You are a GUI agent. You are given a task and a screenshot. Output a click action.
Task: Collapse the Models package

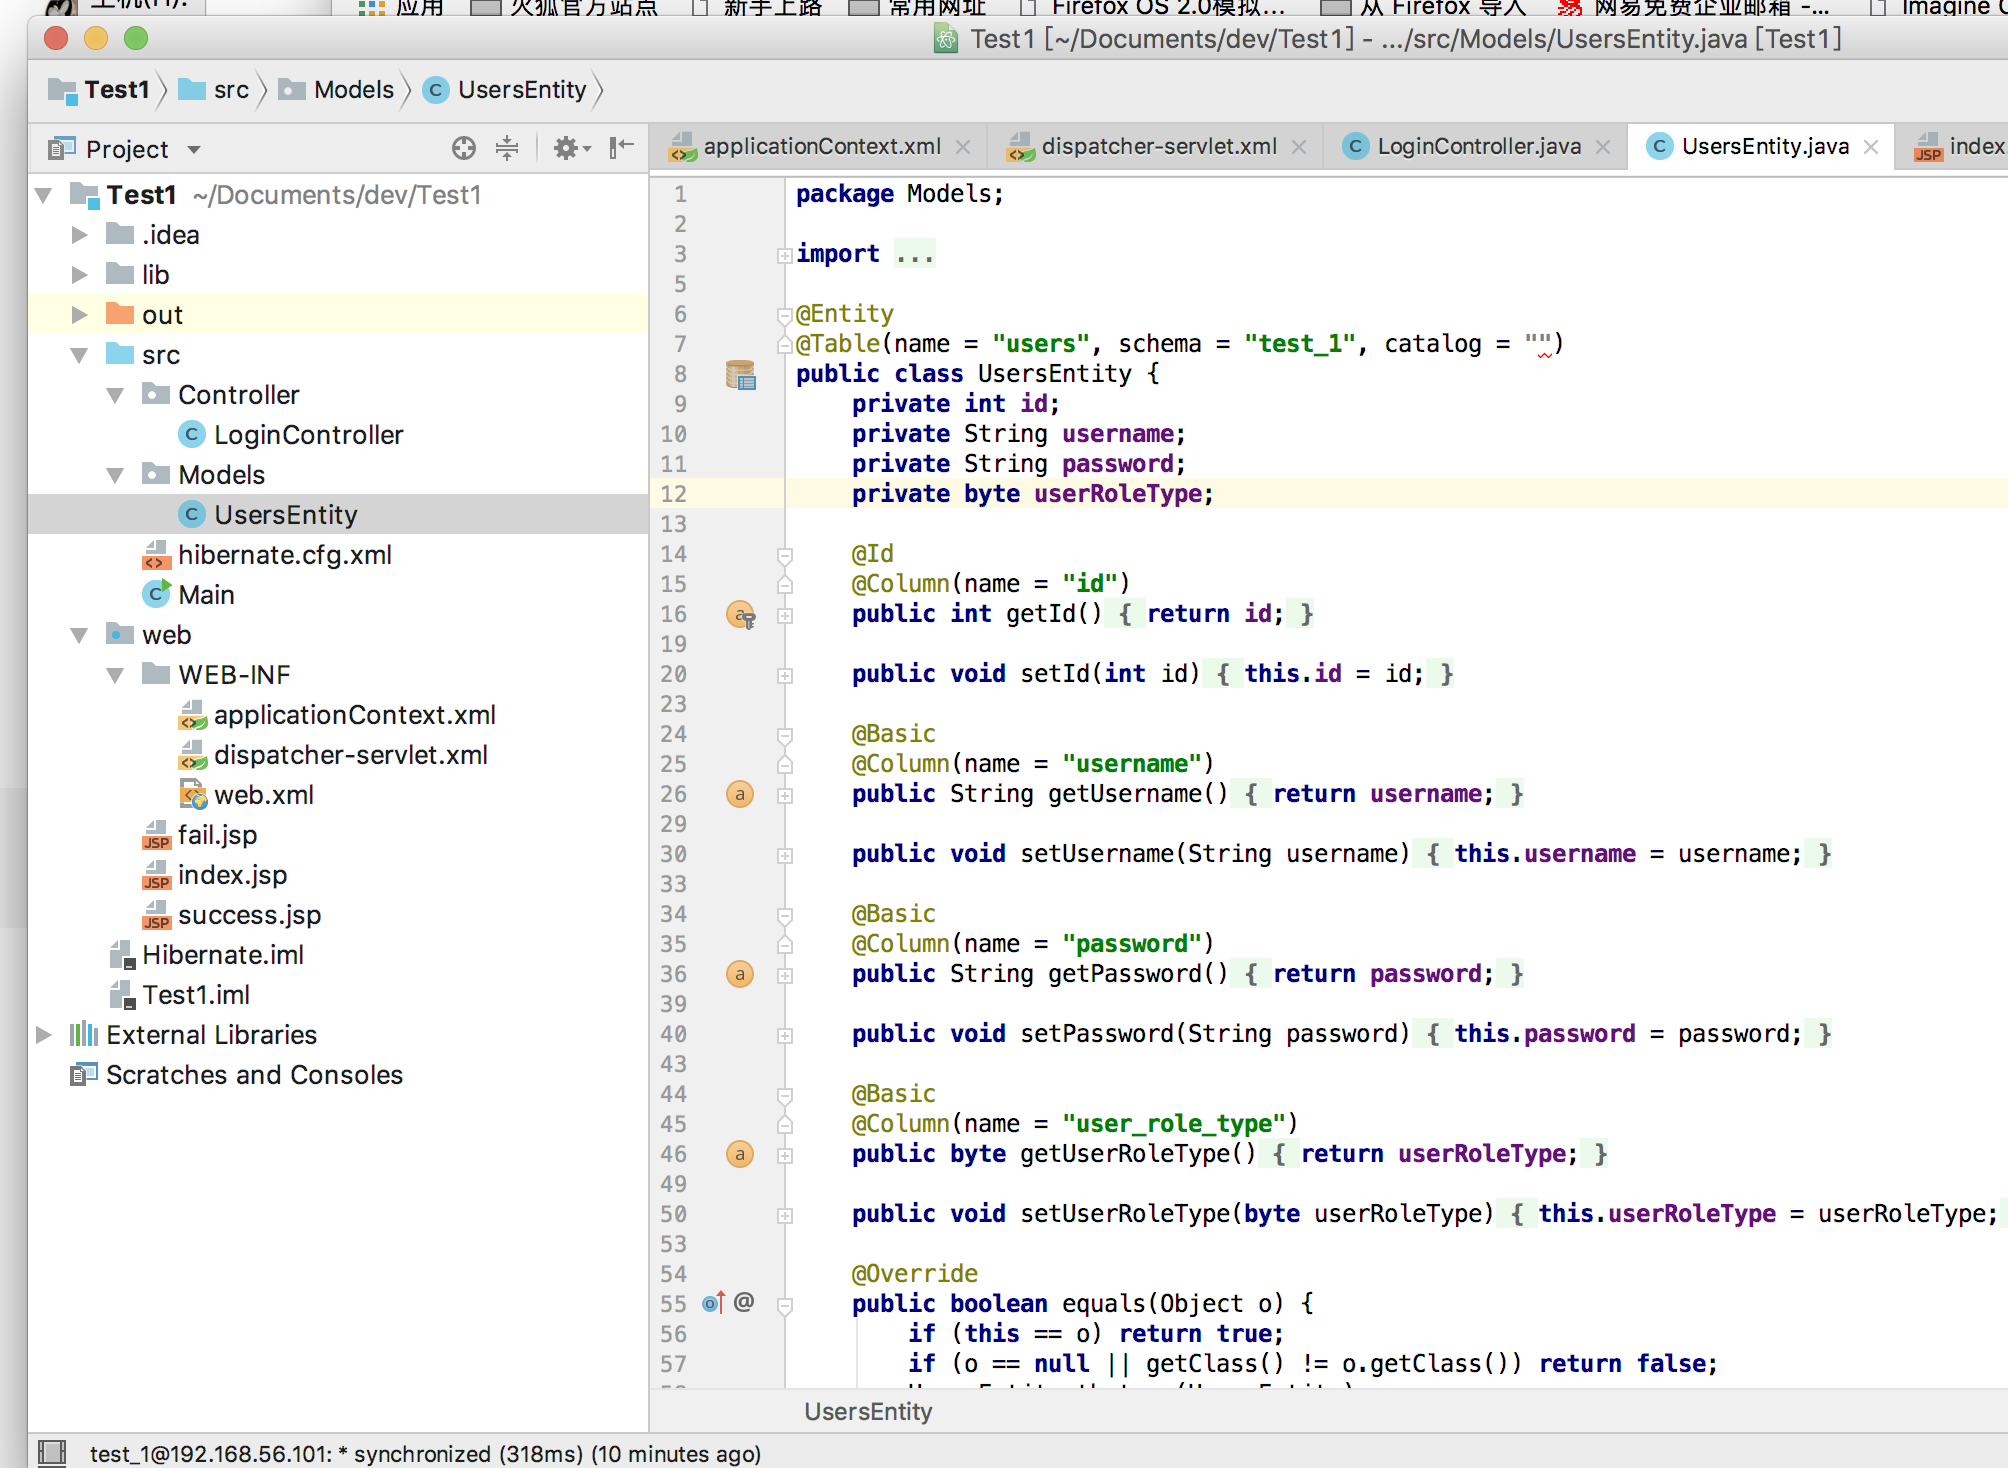pyautogui.click(x=115, y=475)
